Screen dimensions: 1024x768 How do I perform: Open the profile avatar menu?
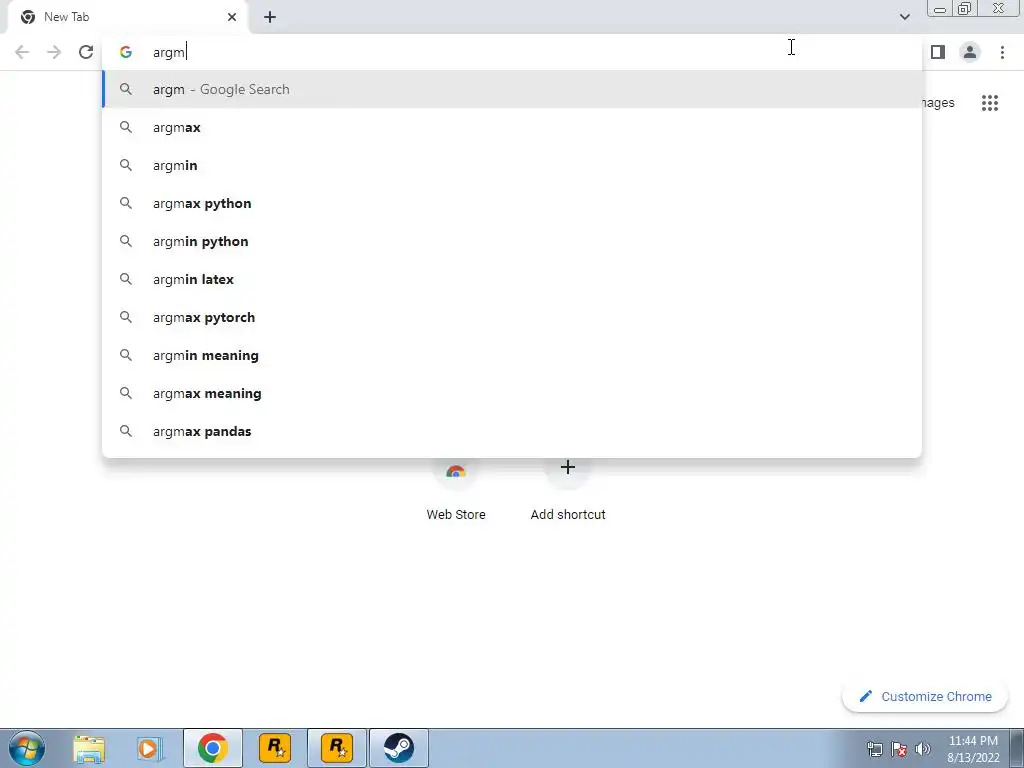pyautogui.click(x=970, y=52)
